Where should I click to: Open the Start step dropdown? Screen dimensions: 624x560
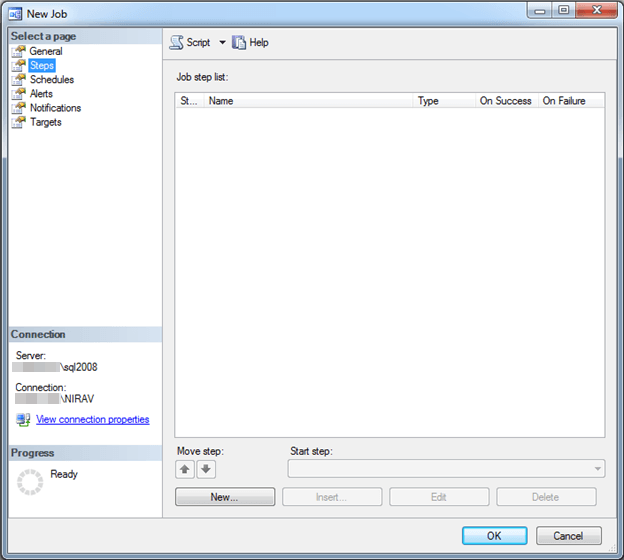(446, 468)
